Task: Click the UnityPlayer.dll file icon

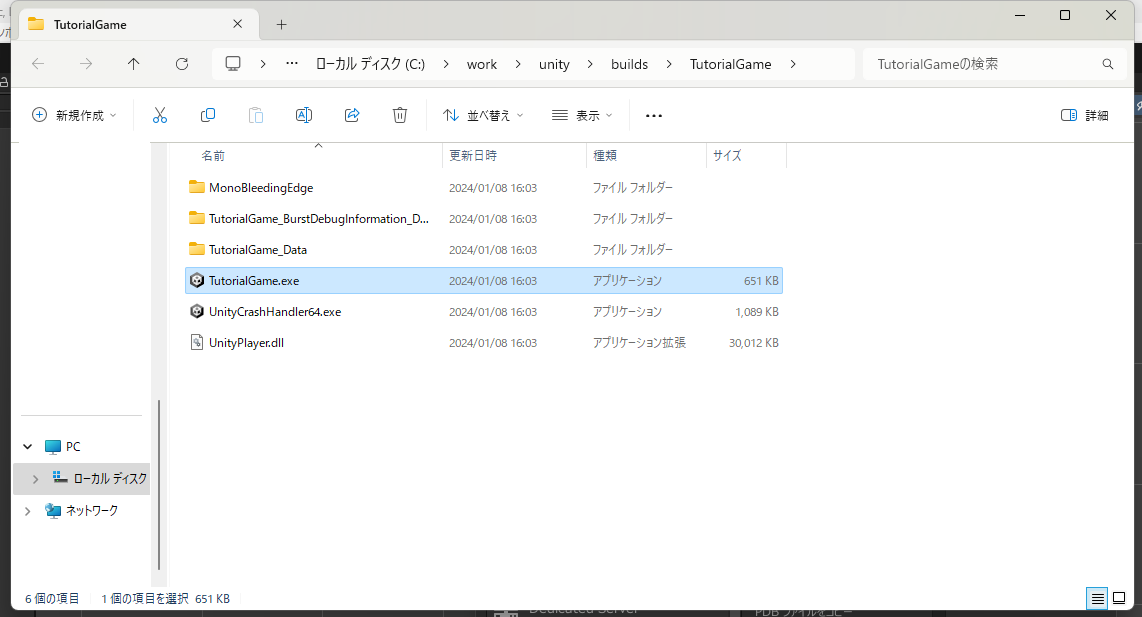Action: click(x=197, y=342)
